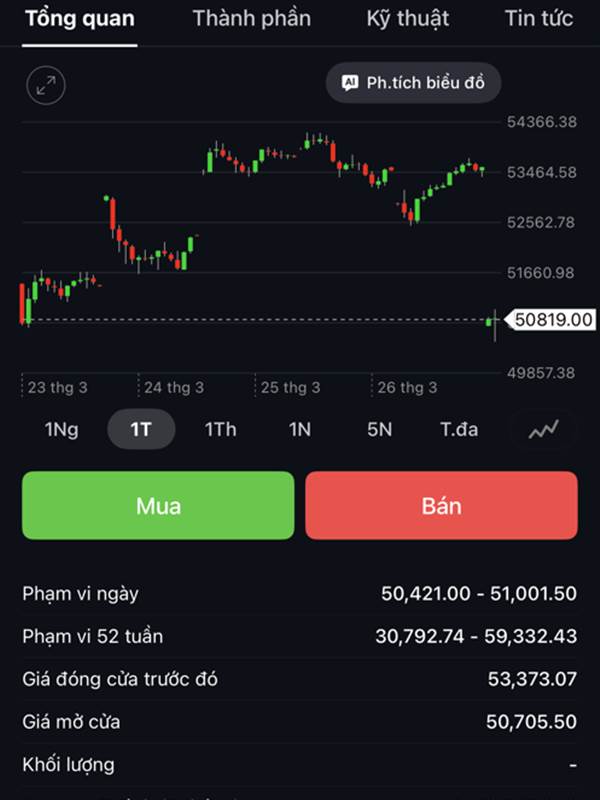This screenshot has width=600, height=800.
Task: Tap the 24 thg 3 date marker
Action: (173, 387)
